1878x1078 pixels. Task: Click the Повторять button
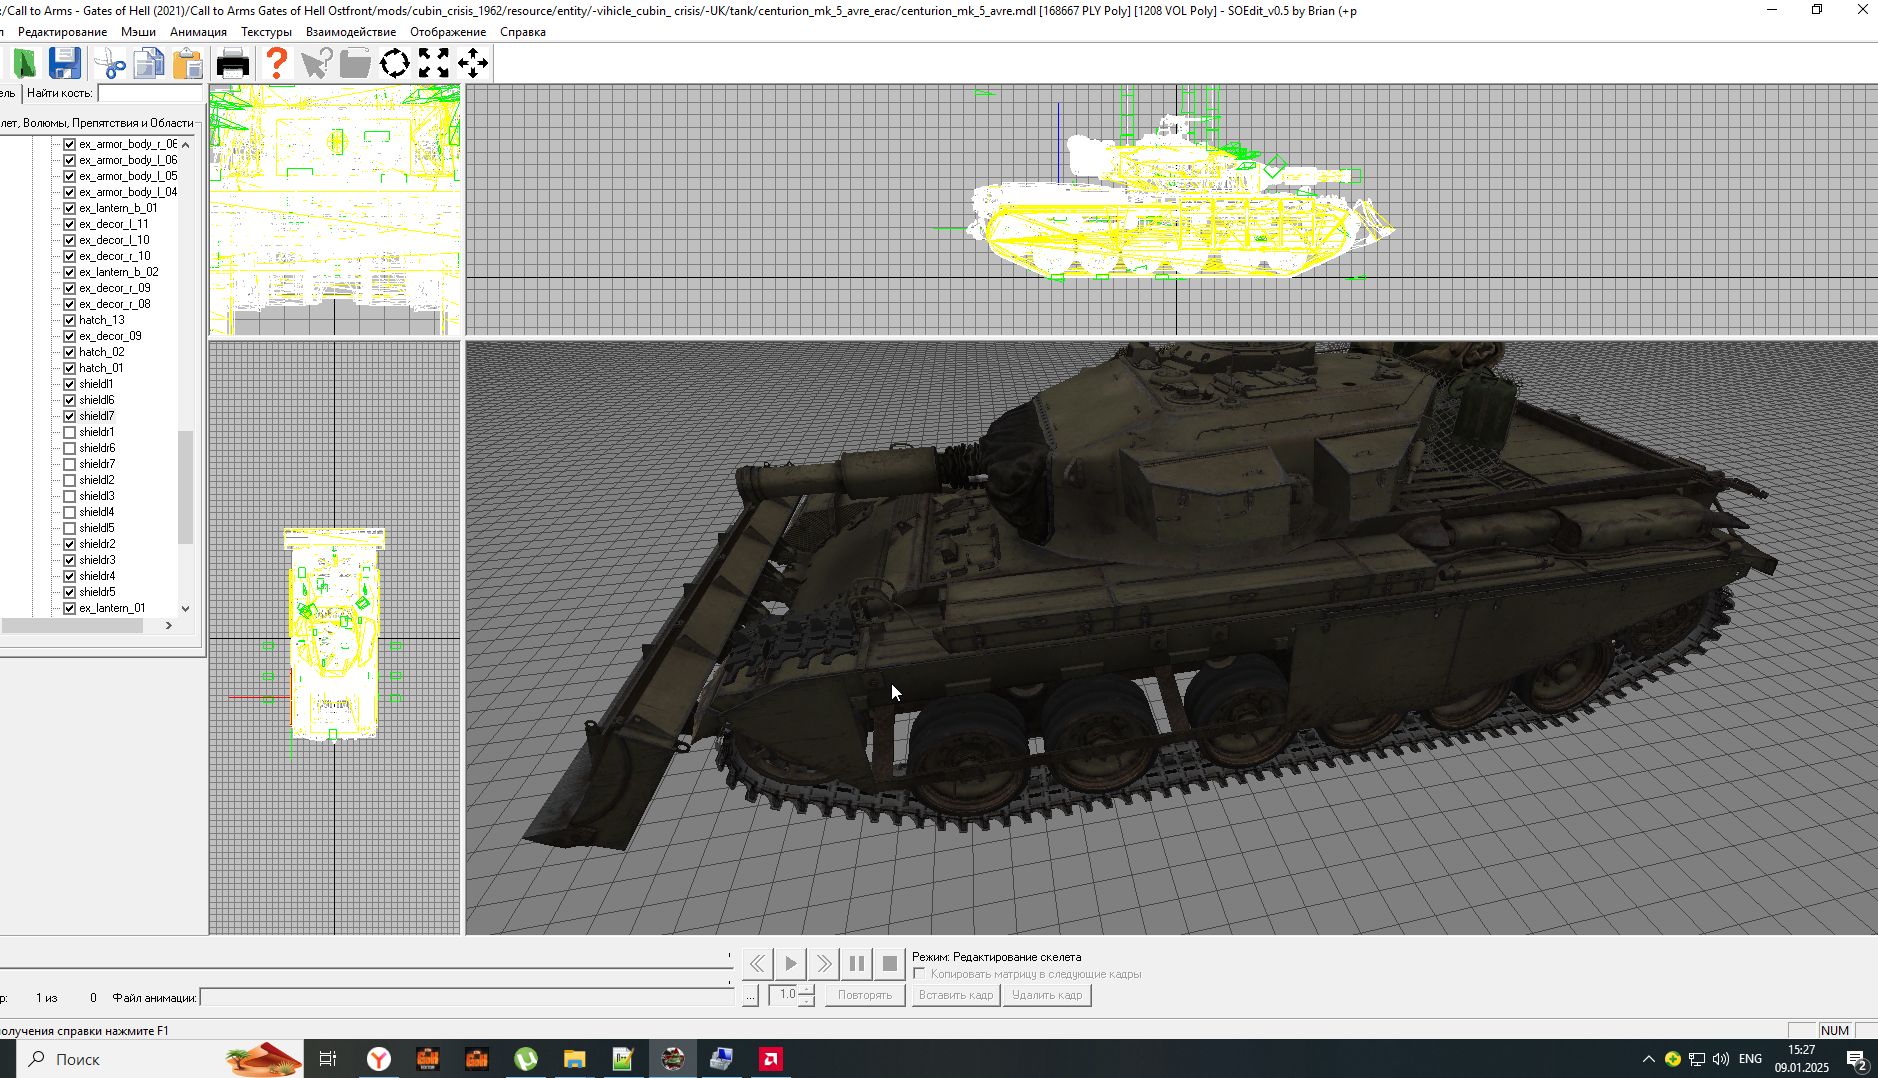(x=865, y=995)
